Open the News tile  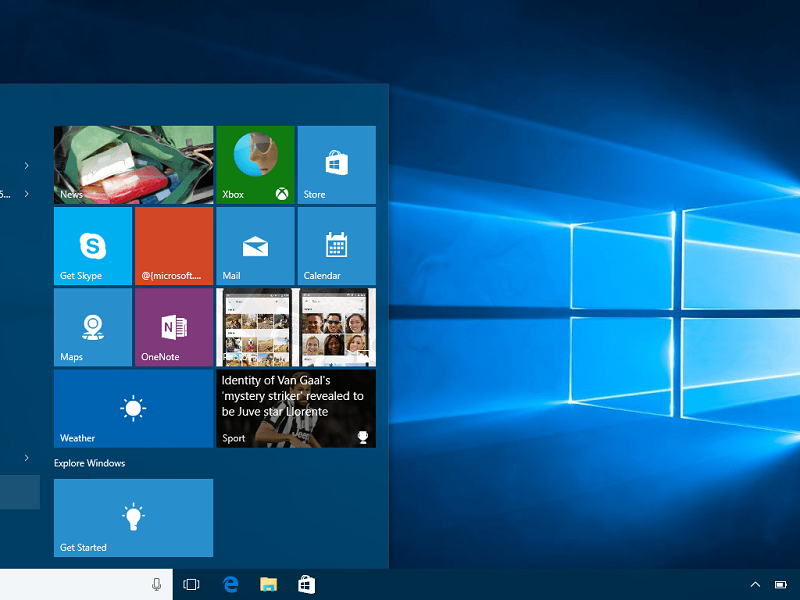click(133, 165)
